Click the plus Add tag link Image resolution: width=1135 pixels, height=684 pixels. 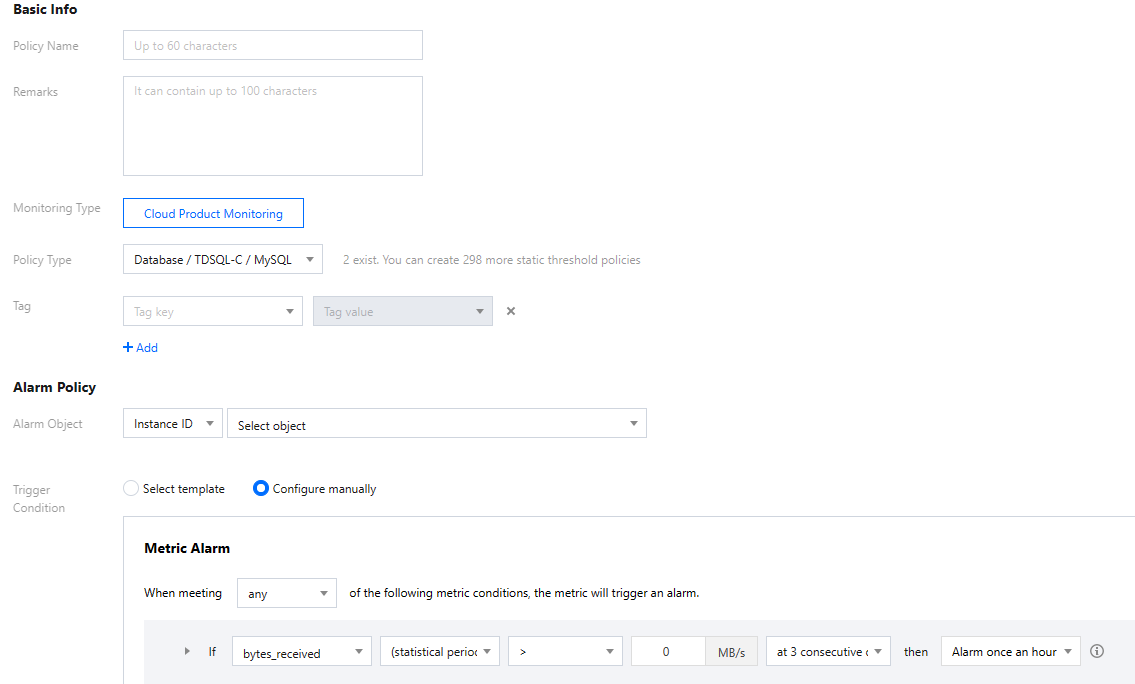[140, 348]
